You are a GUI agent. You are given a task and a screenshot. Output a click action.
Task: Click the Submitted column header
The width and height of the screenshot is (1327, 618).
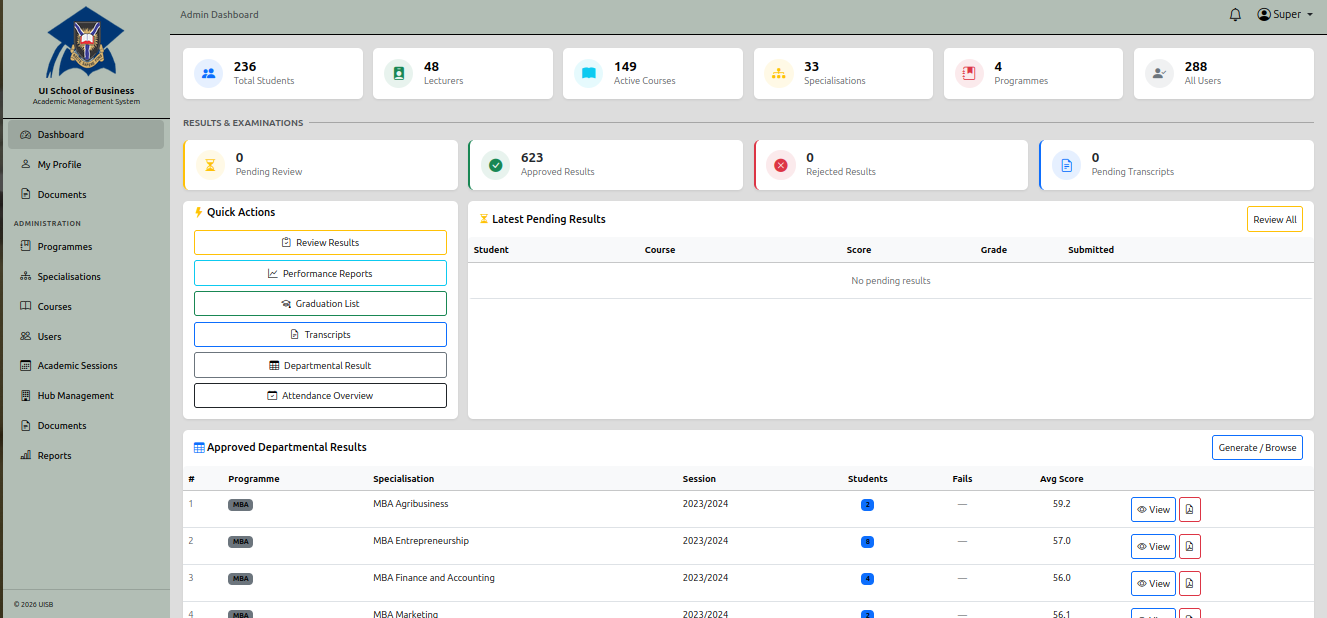(x=1091, y=250)
